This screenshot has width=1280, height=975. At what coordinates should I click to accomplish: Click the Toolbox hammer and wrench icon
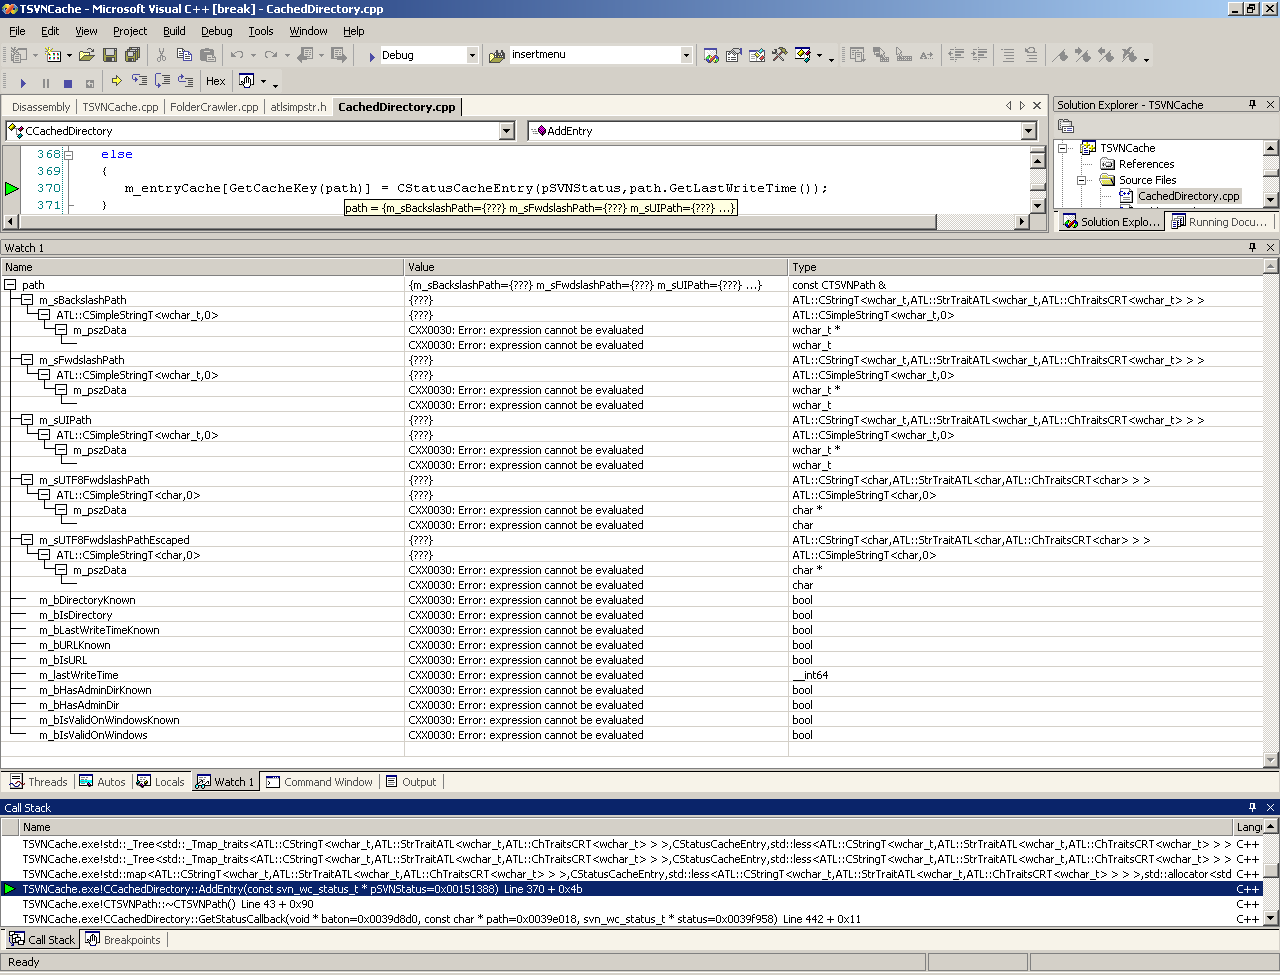pos(780,55)
